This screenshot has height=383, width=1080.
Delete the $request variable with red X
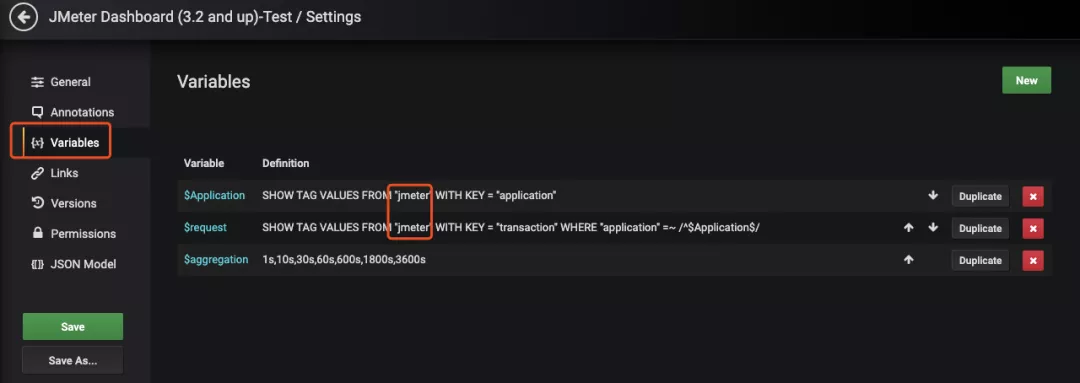pos(1032,228)
